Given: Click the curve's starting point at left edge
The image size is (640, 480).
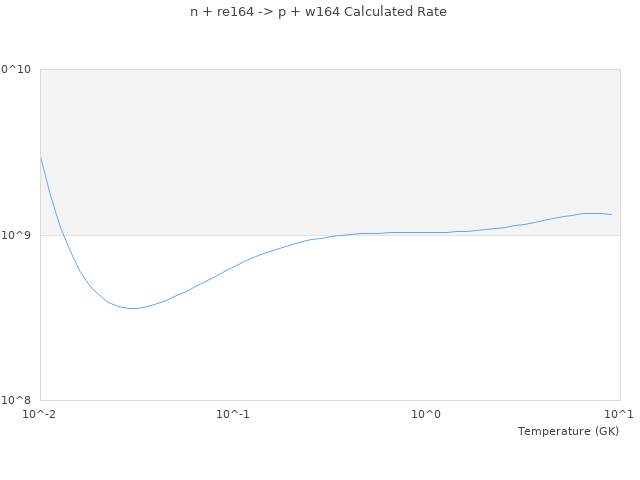Looking at the screenshot, I should [41, 157].
